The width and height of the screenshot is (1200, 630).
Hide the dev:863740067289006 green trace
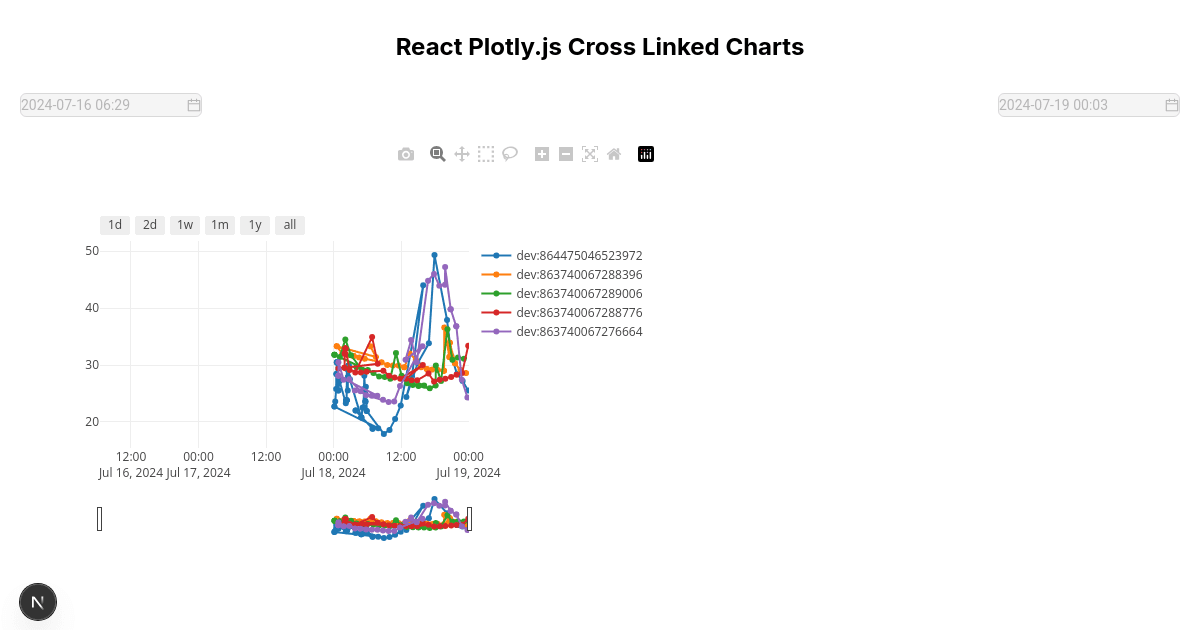point(578,293)
